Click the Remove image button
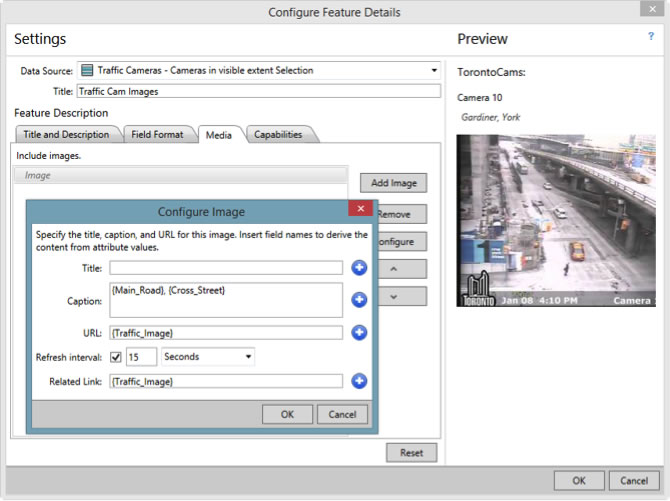Viewport: 670px width, 501px height. click(x=402, y=214)
